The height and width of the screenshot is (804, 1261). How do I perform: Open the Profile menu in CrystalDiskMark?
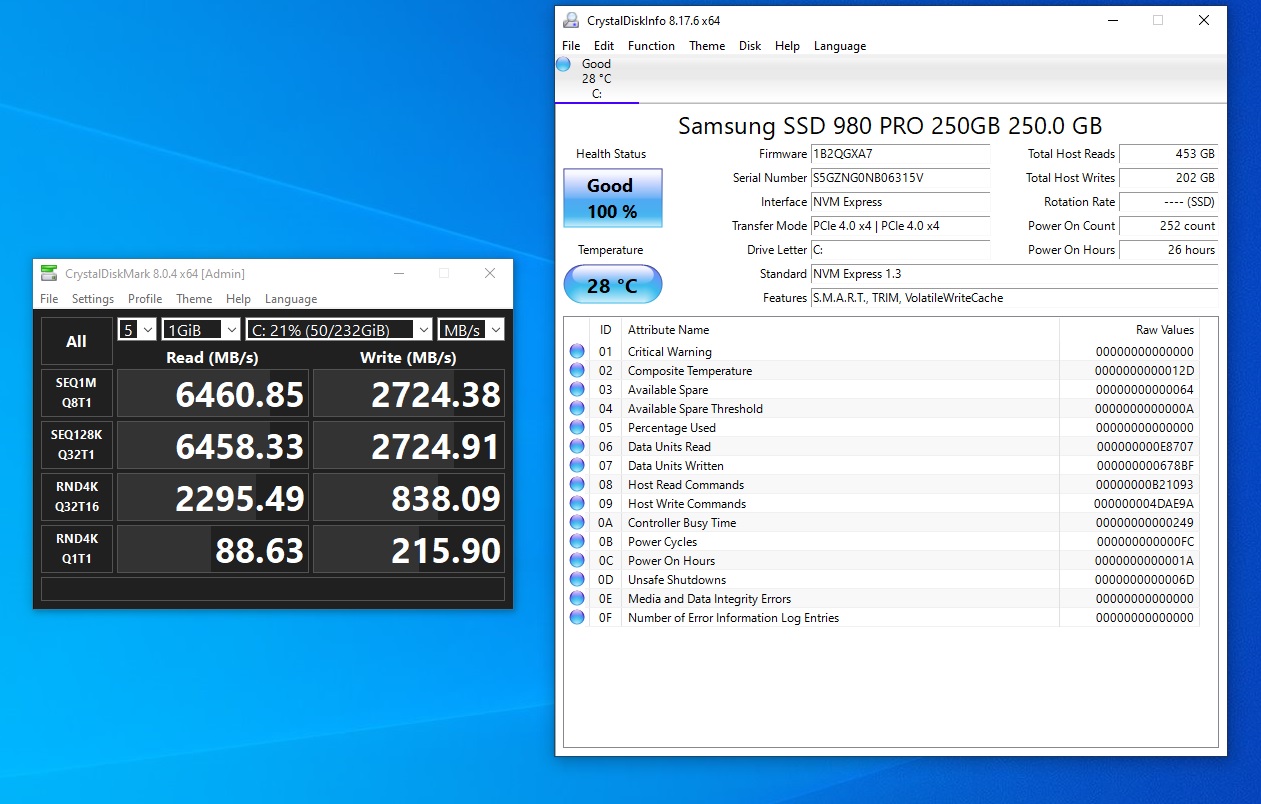(145, 298)
